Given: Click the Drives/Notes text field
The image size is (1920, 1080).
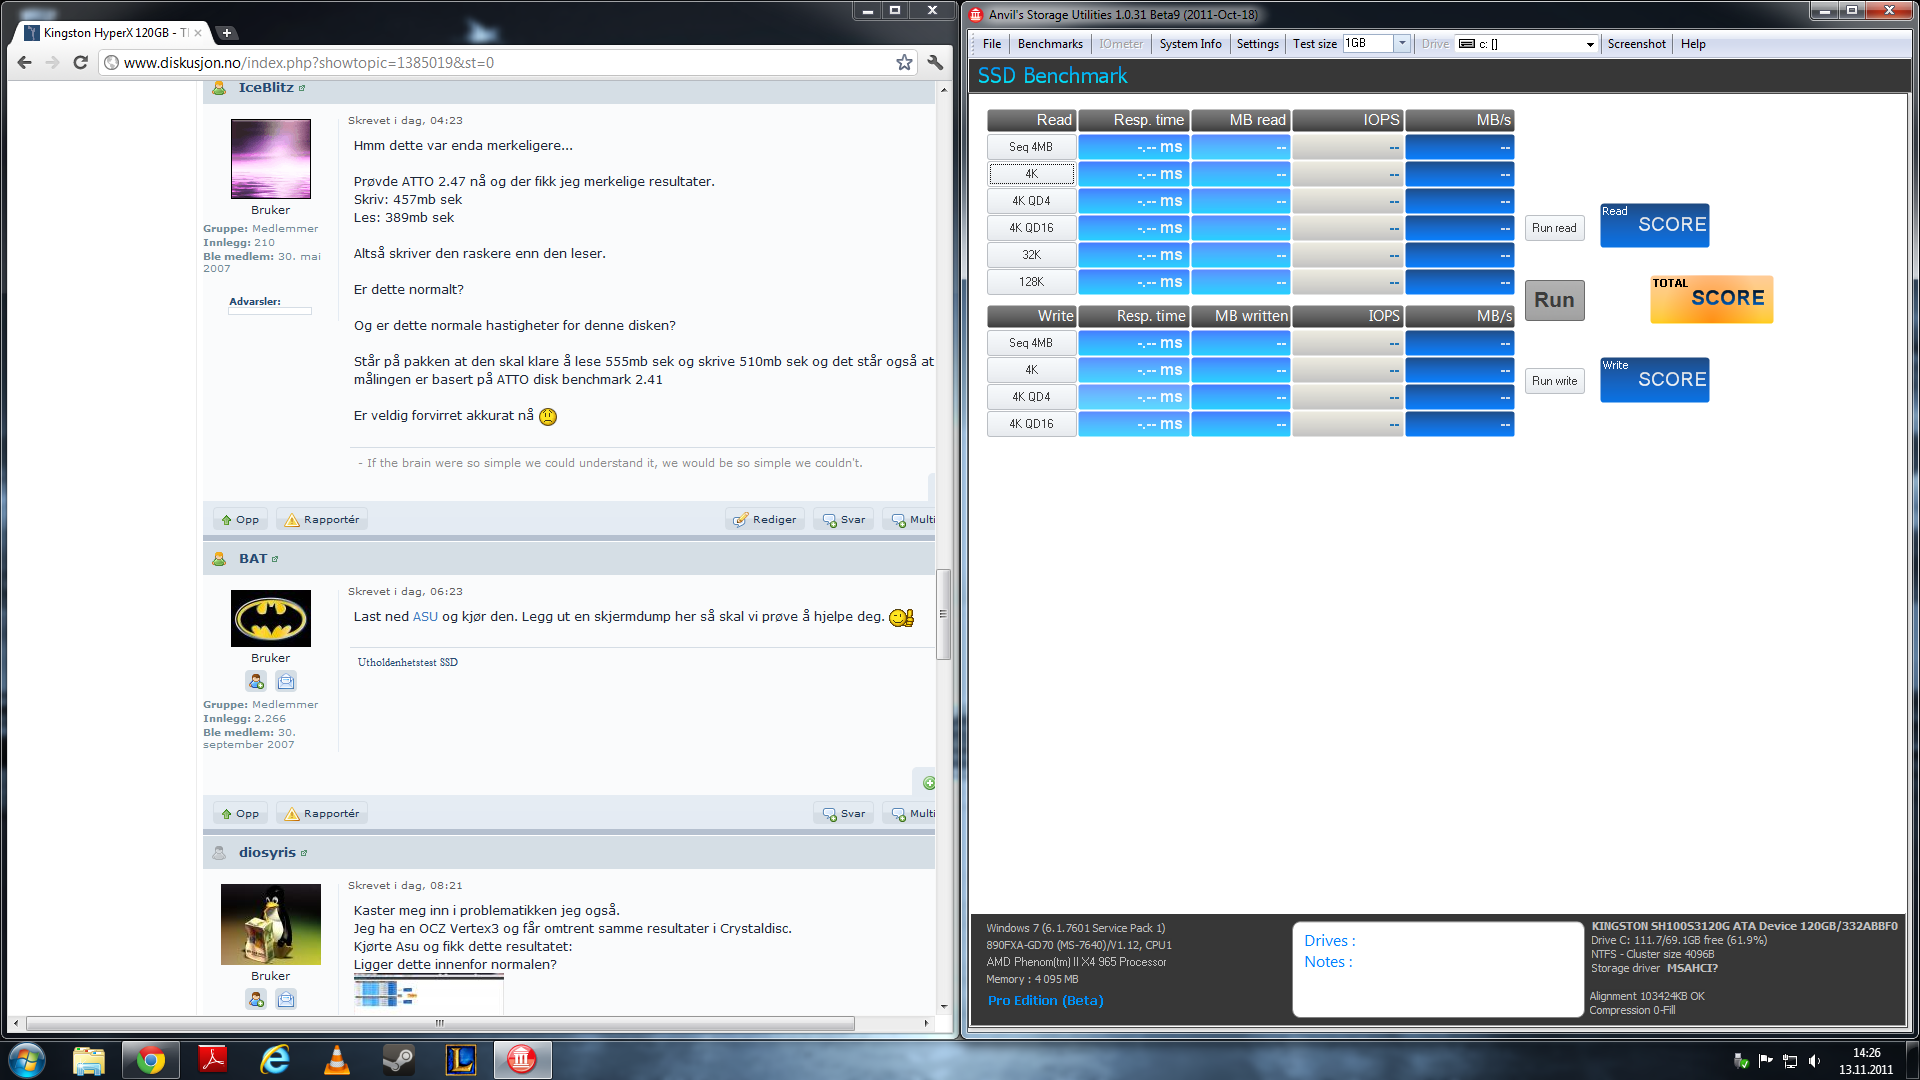Looking at the screenshot, I should tap(1437, 969).
